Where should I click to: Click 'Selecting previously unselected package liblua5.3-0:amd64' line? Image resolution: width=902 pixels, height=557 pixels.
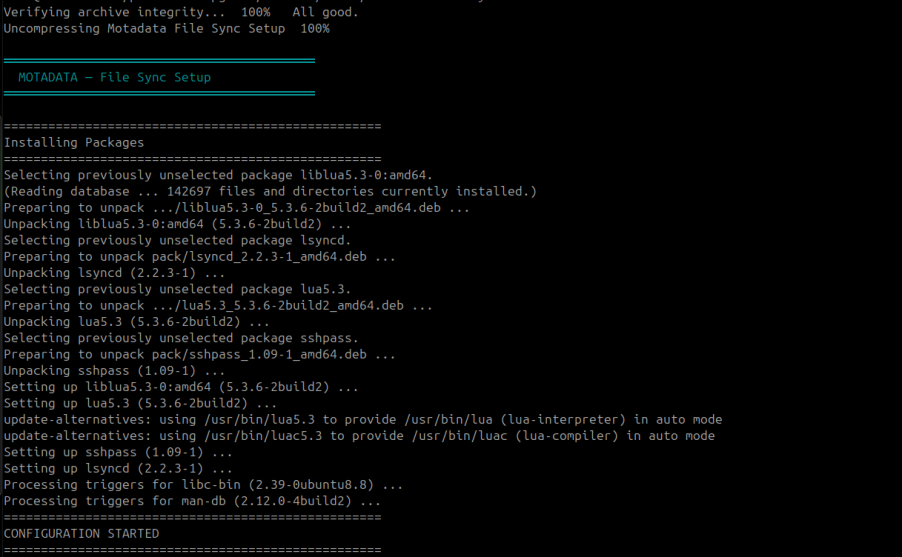218,175
